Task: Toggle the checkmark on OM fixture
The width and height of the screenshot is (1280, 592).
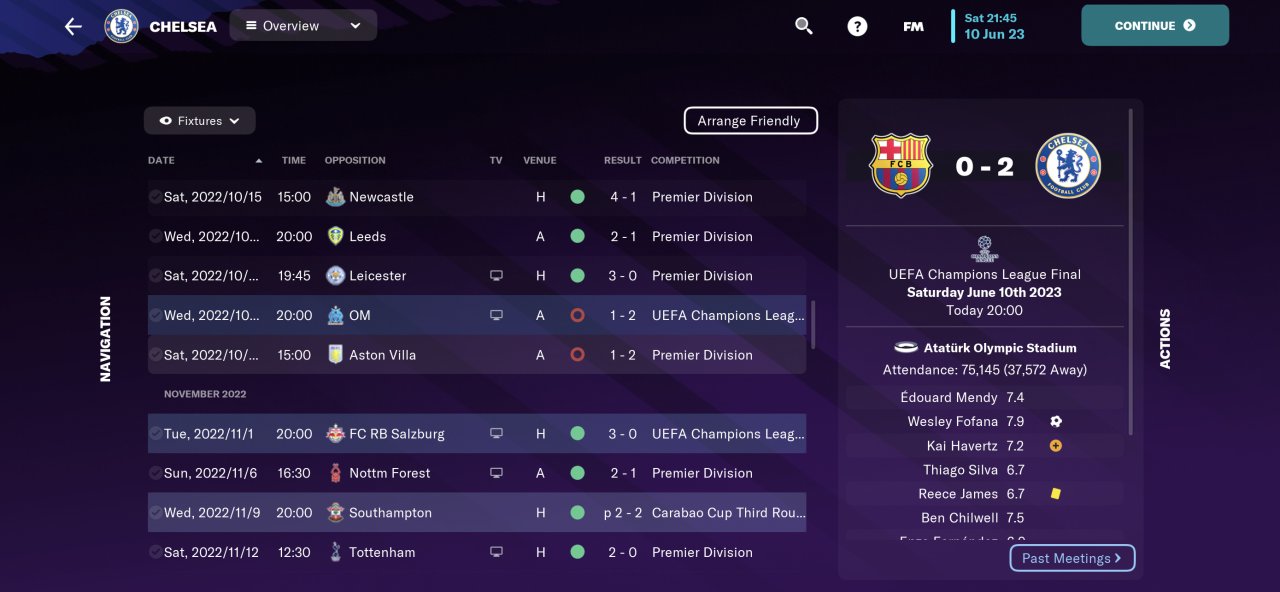Action: (155, 315)
